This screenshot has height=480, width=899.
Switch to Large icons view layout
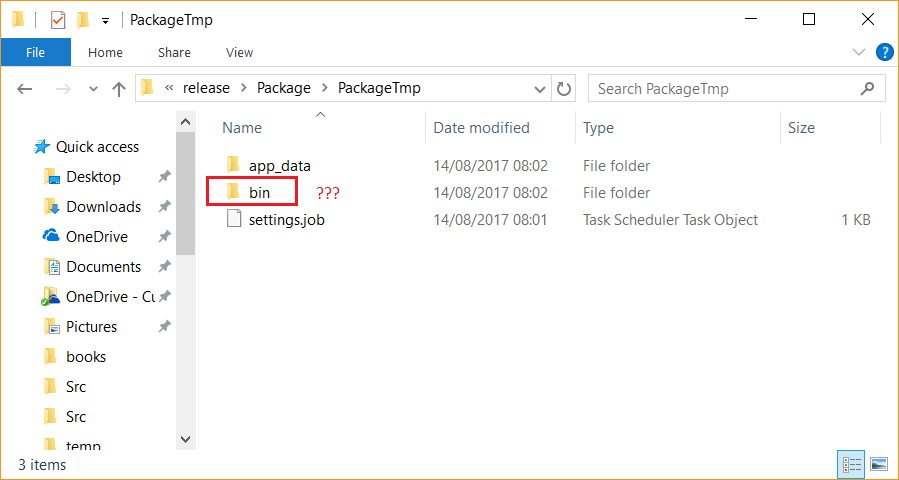(879, 464)
